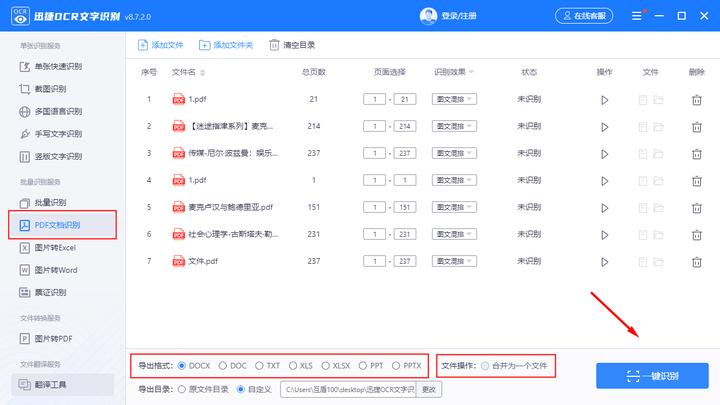Click the user avatar icon
Image resolution: width=720 pixels, height=405 pixels.
click(x=428, y=16)
